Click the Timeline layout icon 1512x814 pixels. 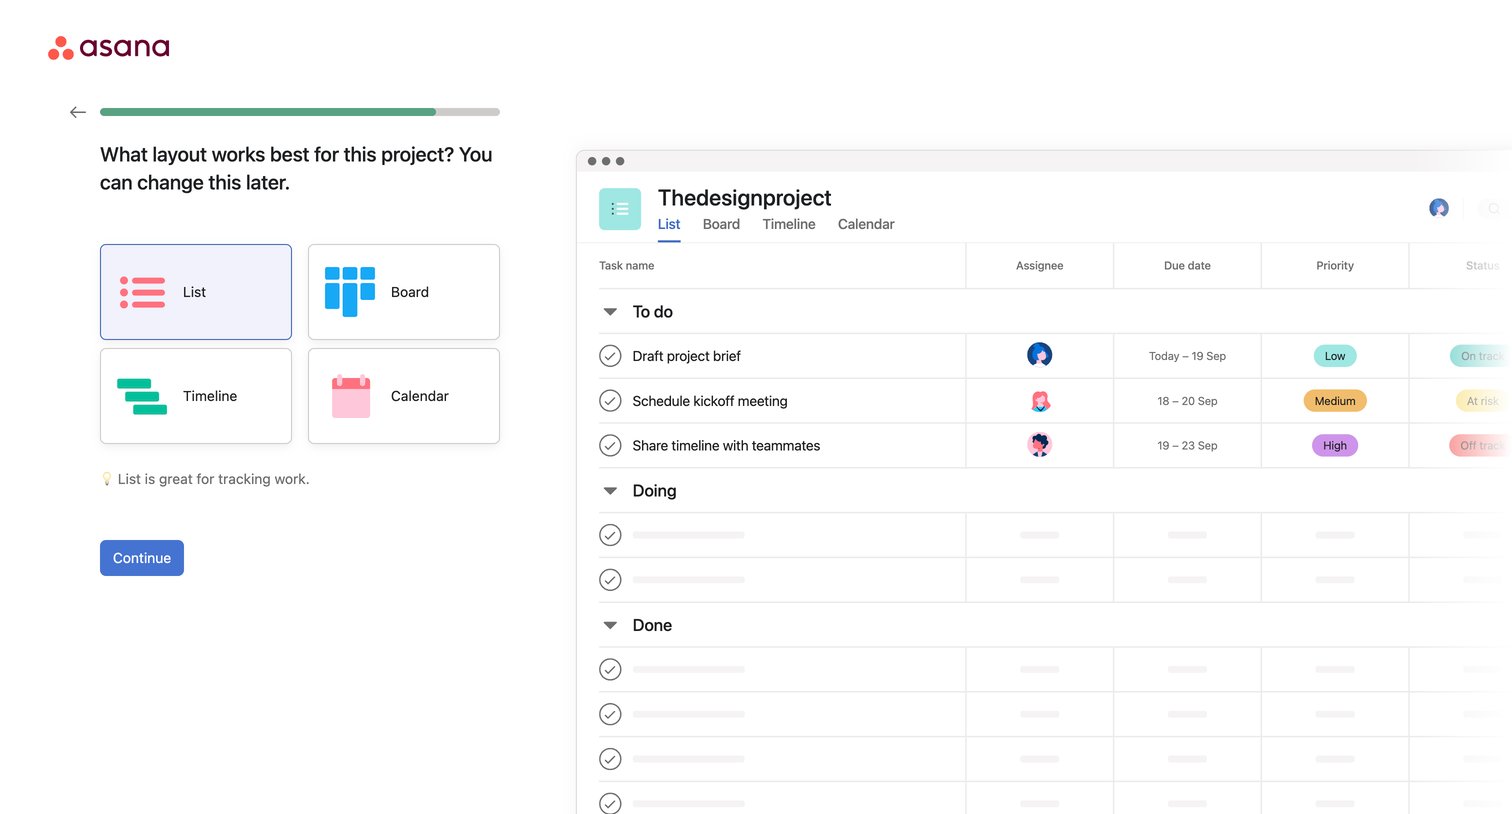142,396
